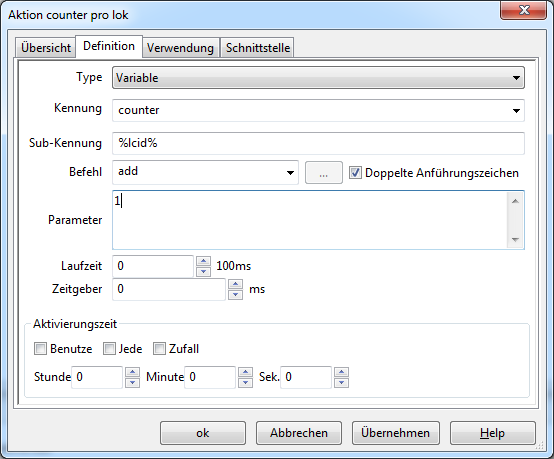The image size is (554, 459).
Task: Decrease the Laufzeit value with down arrow
Action: 203,271
